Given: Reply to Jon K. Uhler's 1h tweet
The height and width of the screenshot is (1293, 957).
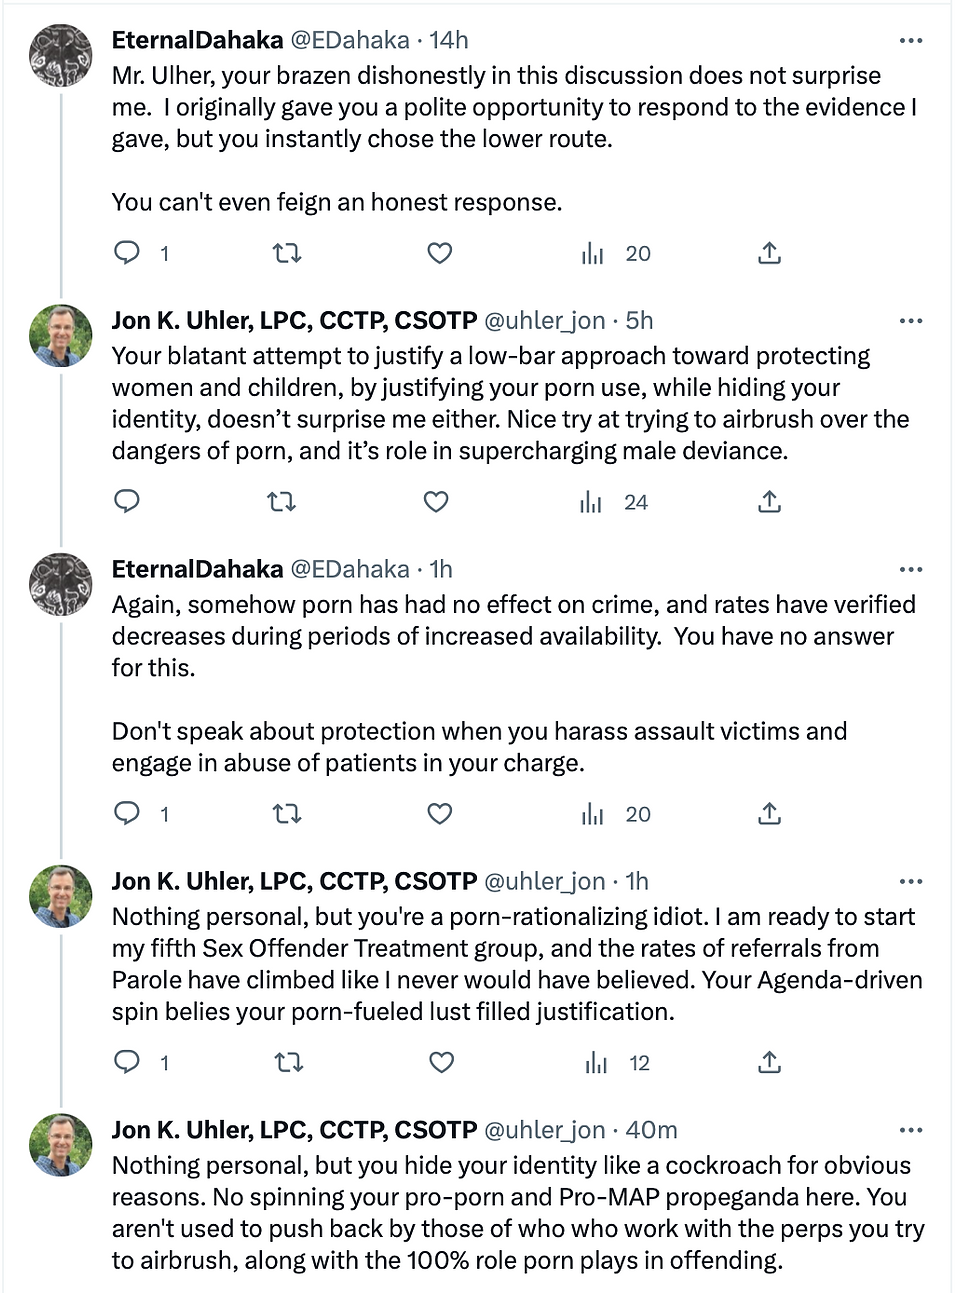Looking at the screenshot, I should (127, 1062).
